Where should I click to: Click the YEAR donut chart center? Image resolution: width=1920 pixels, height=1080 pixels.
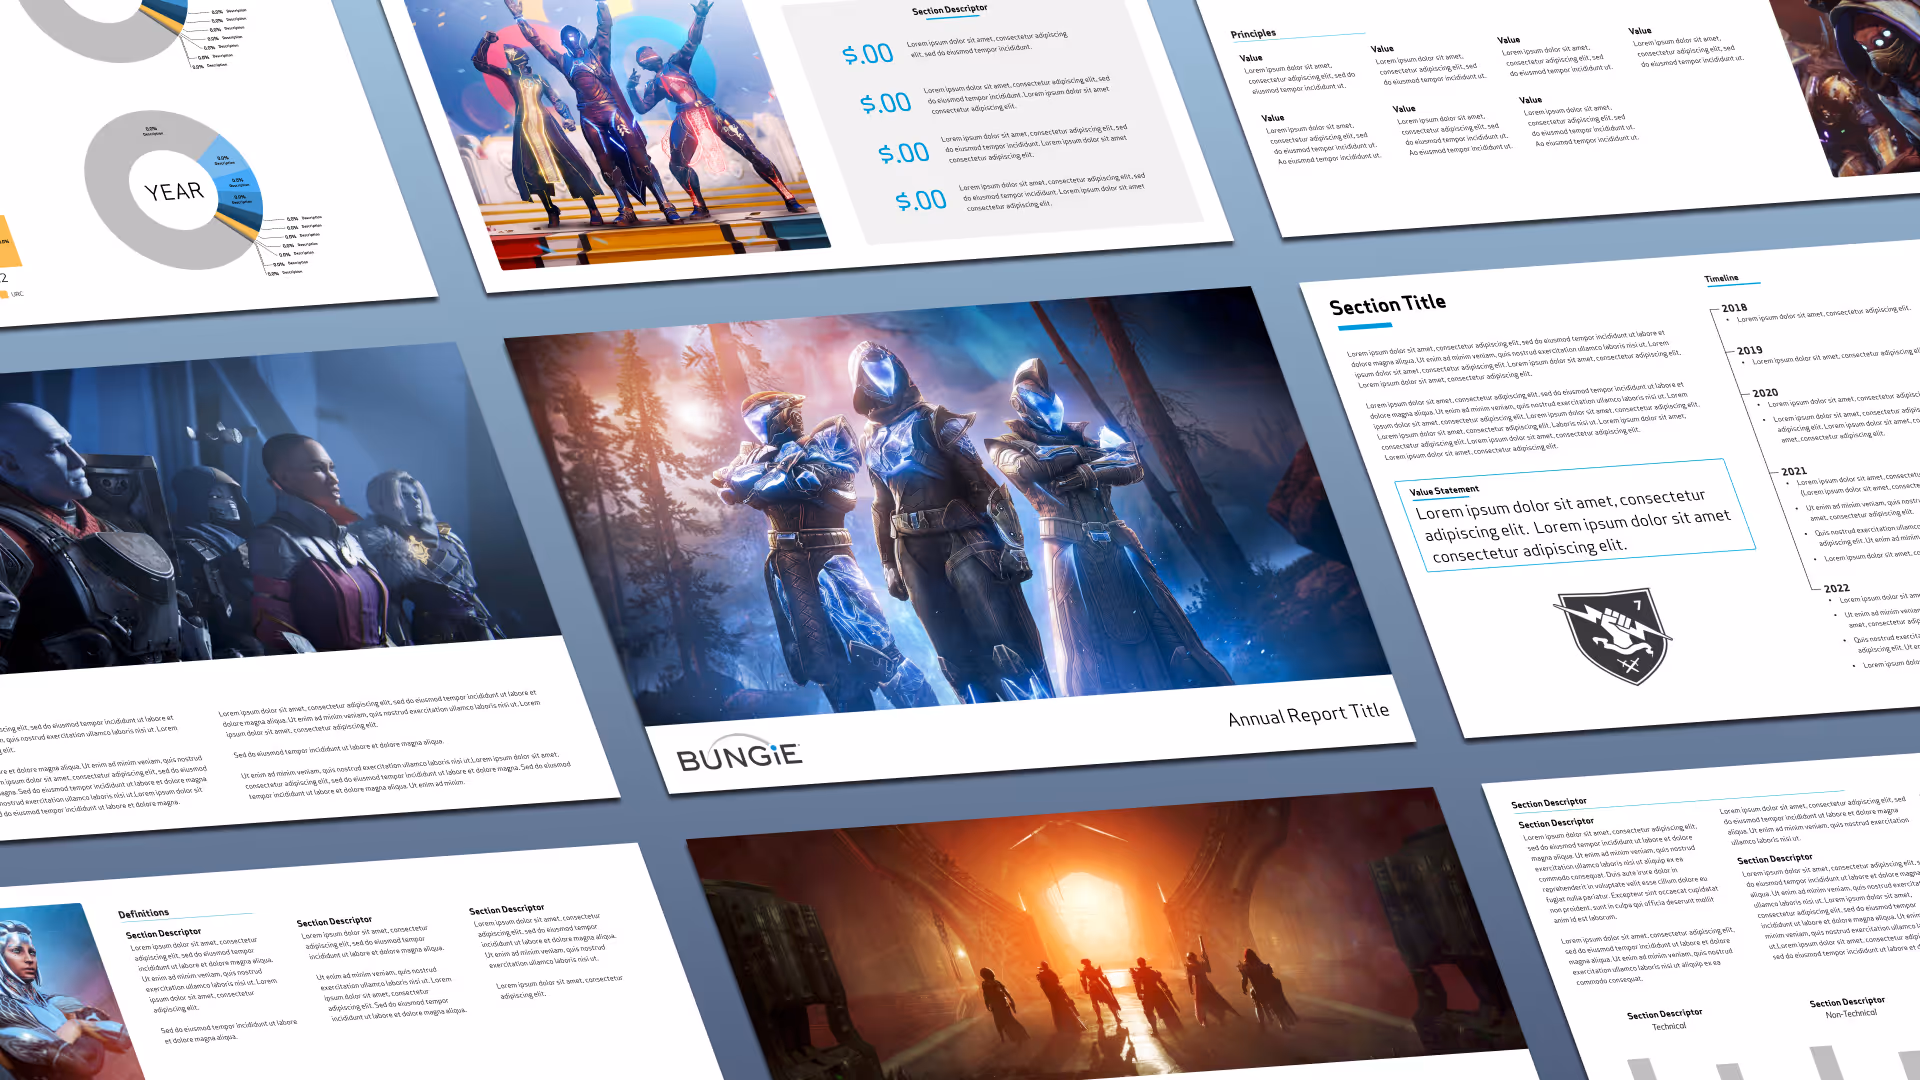click(x=173, y=191)
